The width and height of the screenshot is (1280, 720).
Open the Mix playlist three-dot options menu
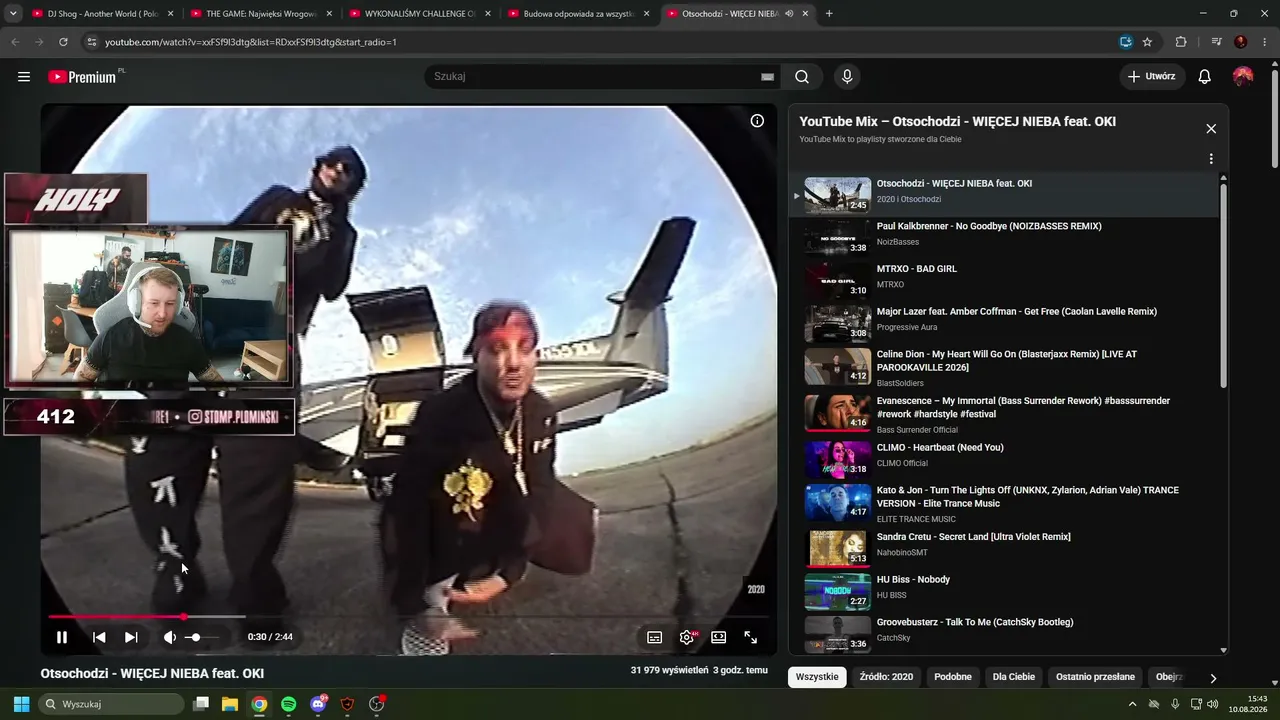tap(1211, 159)
